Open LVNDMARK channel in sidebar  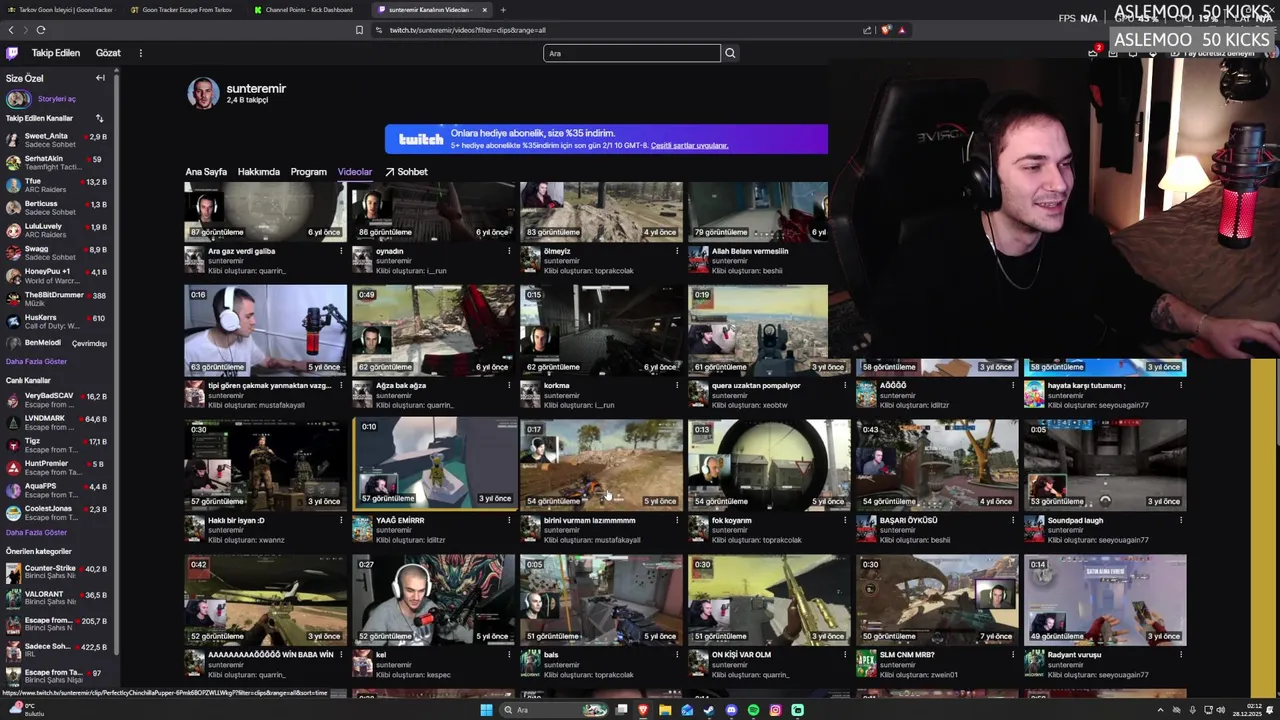coord(57,422)
